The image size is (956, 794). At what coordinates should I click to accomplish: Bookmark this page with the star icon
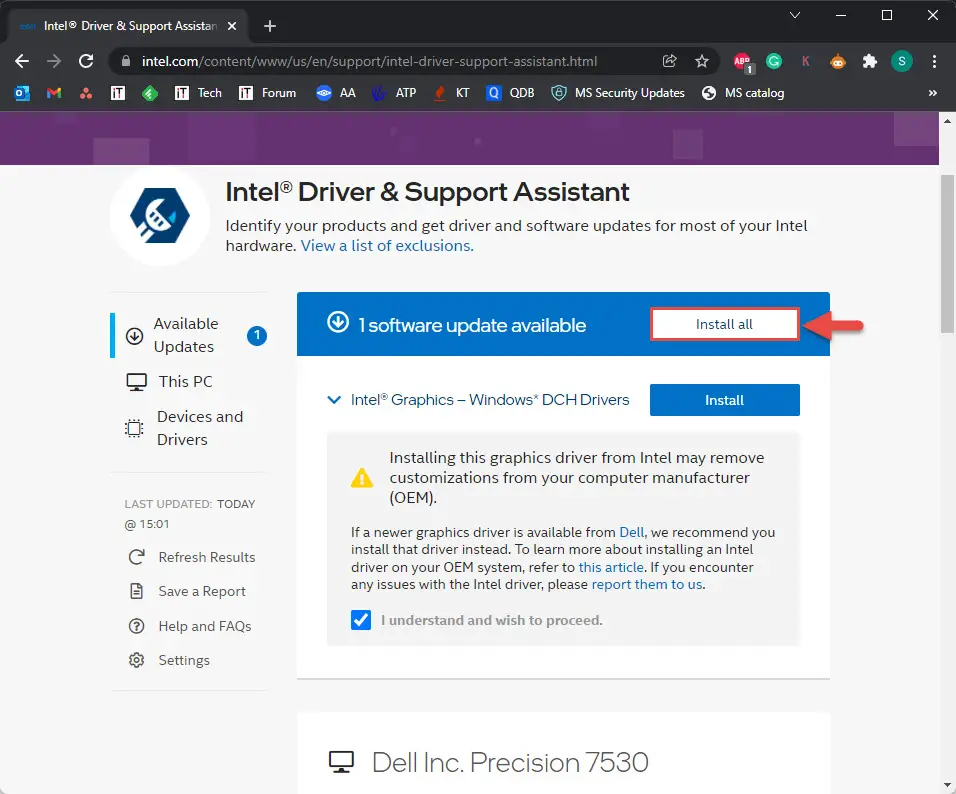702,61
